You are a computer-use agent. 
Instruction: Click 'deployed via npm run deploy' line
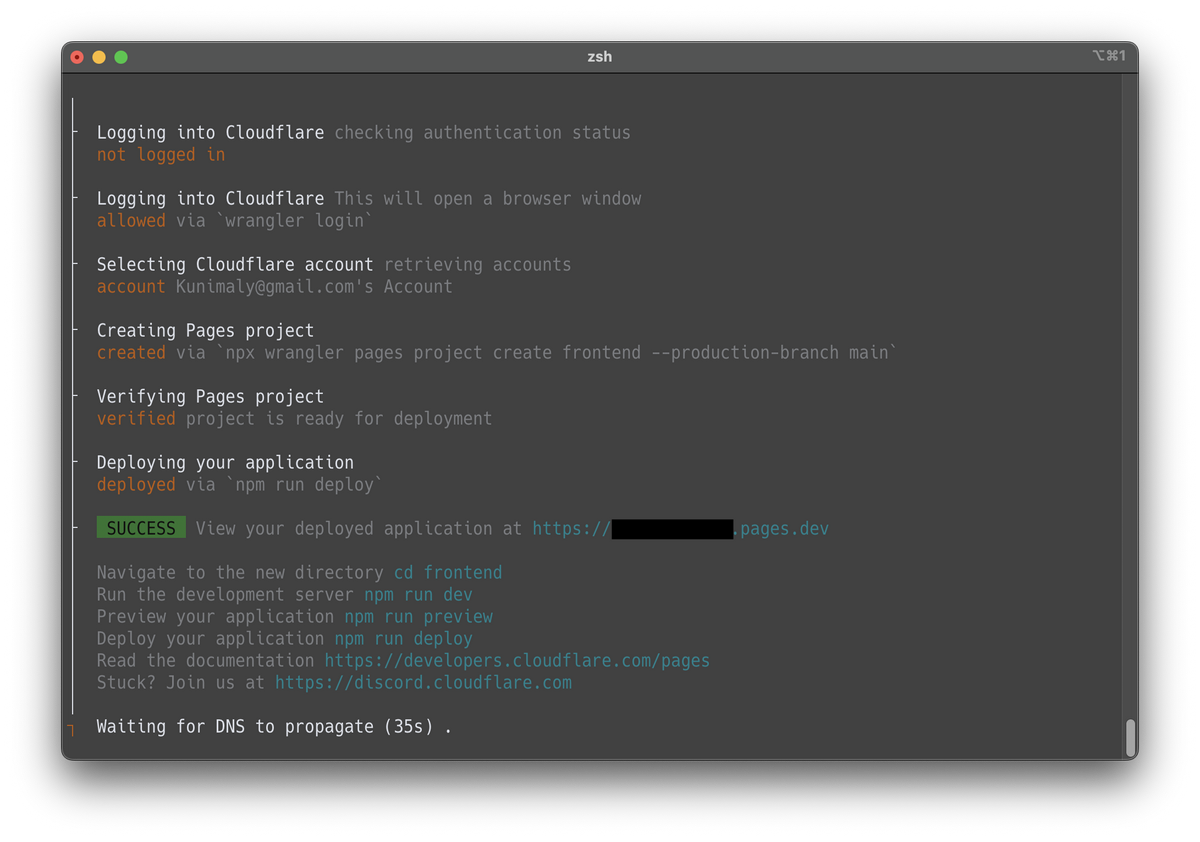tap(240, 485)
